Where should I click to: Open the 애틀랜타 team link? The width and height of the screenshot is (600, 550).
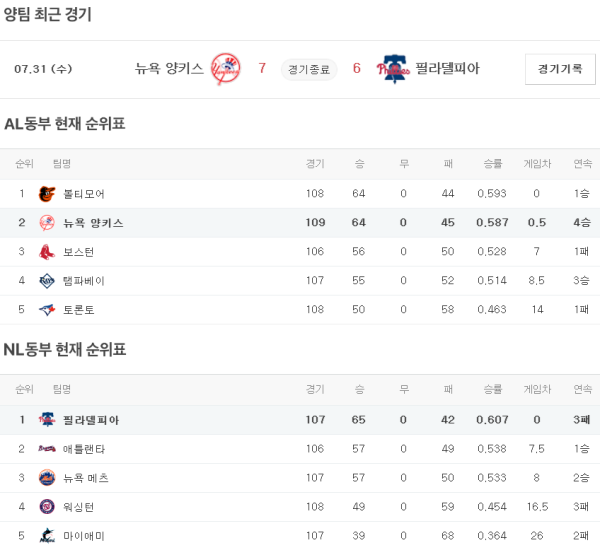[x=84, y=449]
